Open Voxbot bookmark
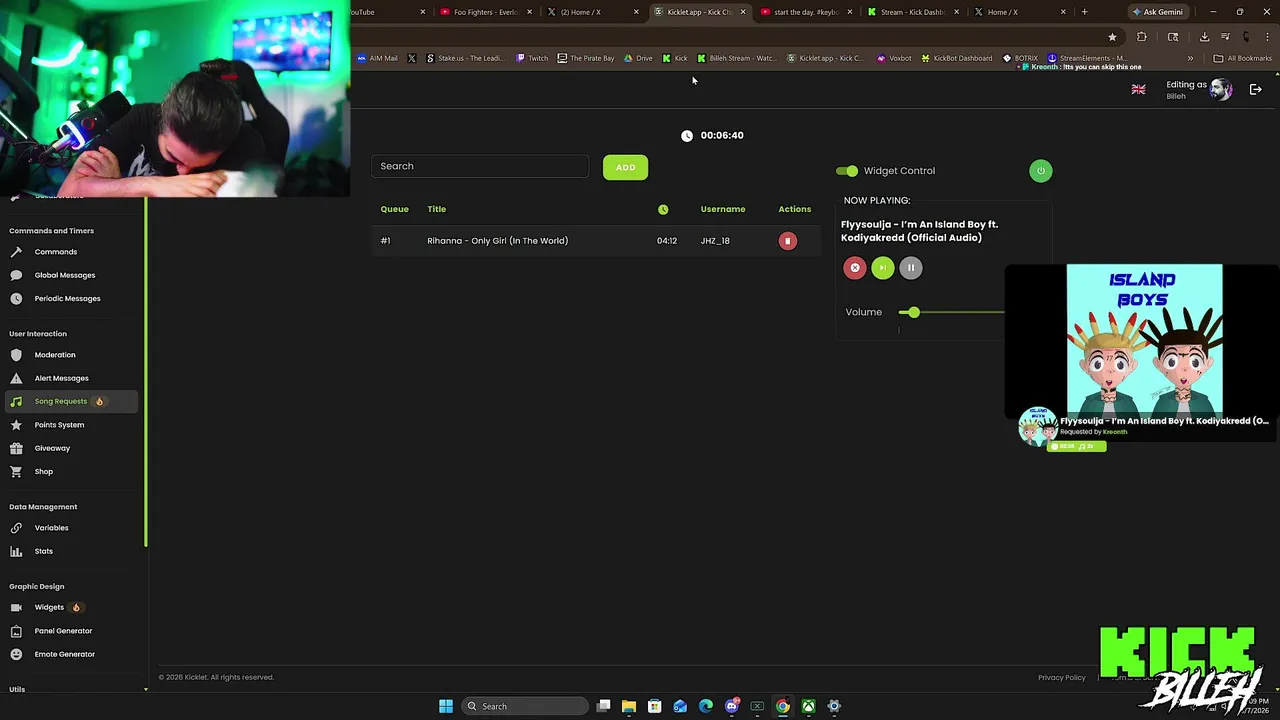Viewport: 1280px width, 720px height. coord(894,58)
